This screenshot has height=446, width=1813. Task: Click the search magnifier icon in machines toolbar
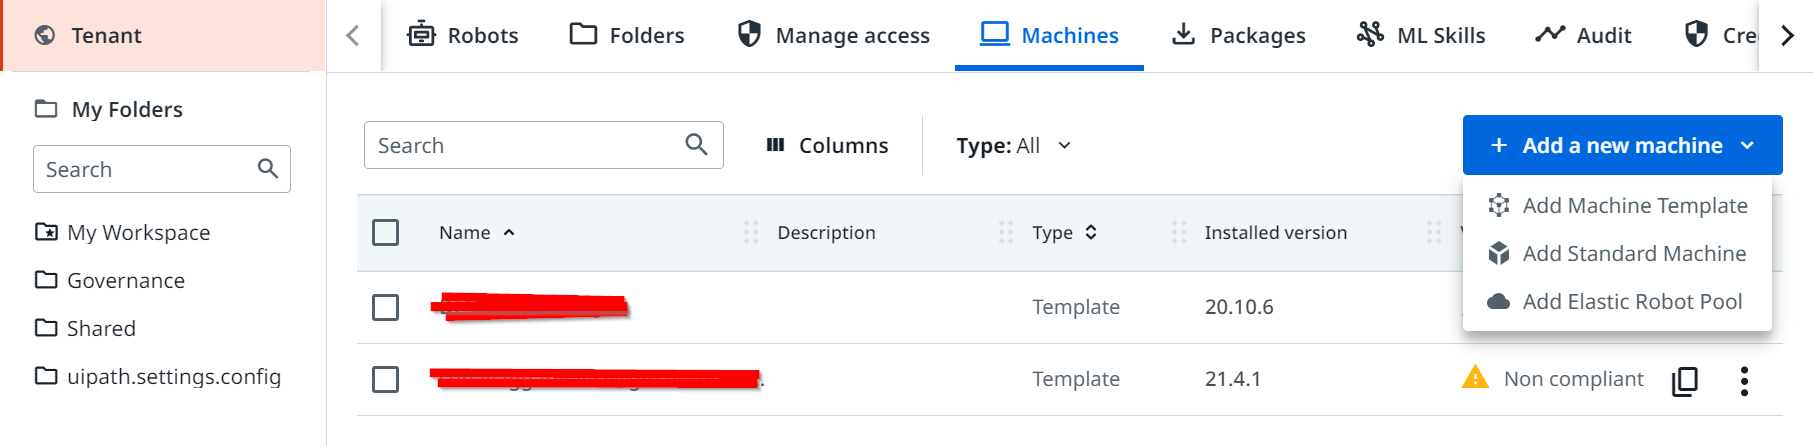click(x=696, y=145)
